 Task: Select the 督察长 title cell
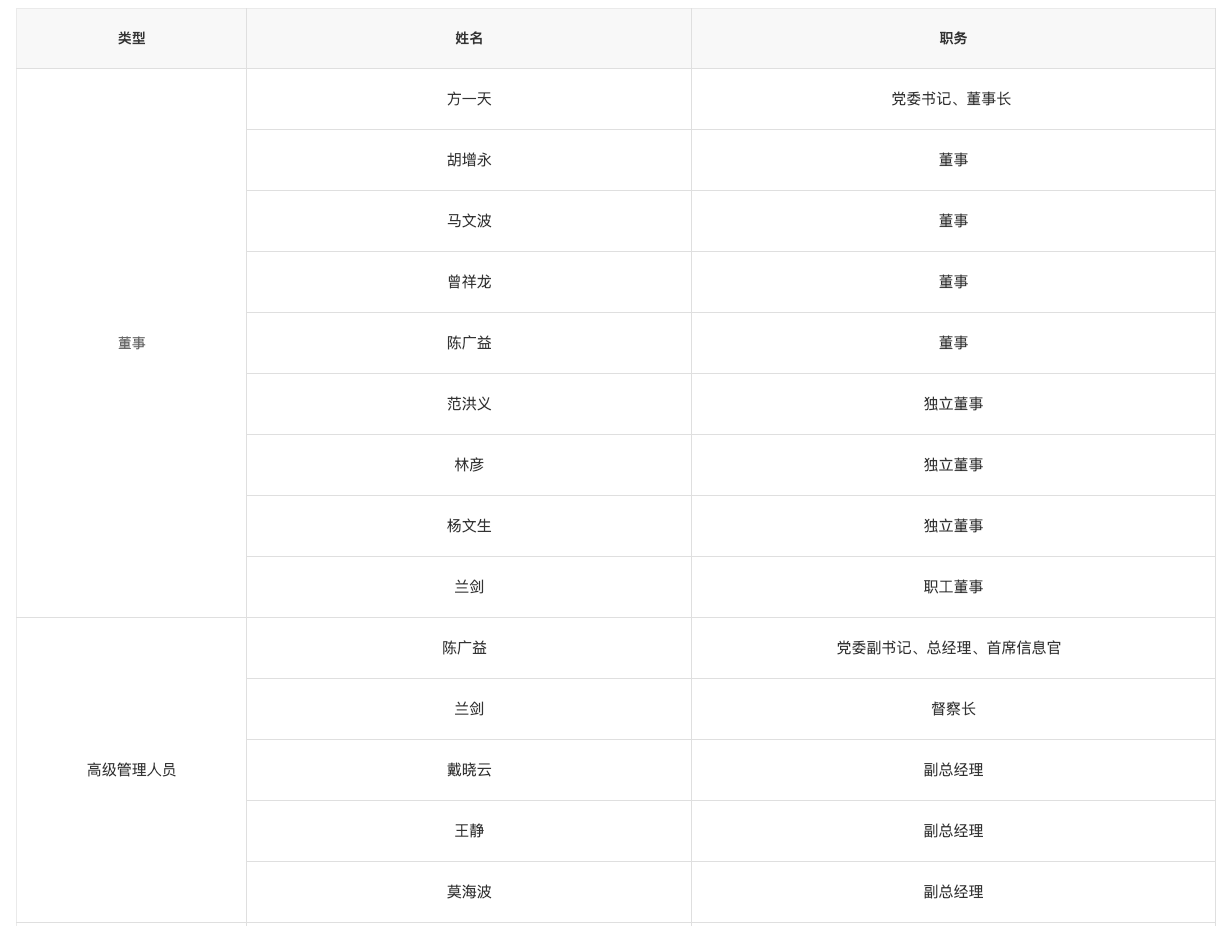tap(953, 709)
